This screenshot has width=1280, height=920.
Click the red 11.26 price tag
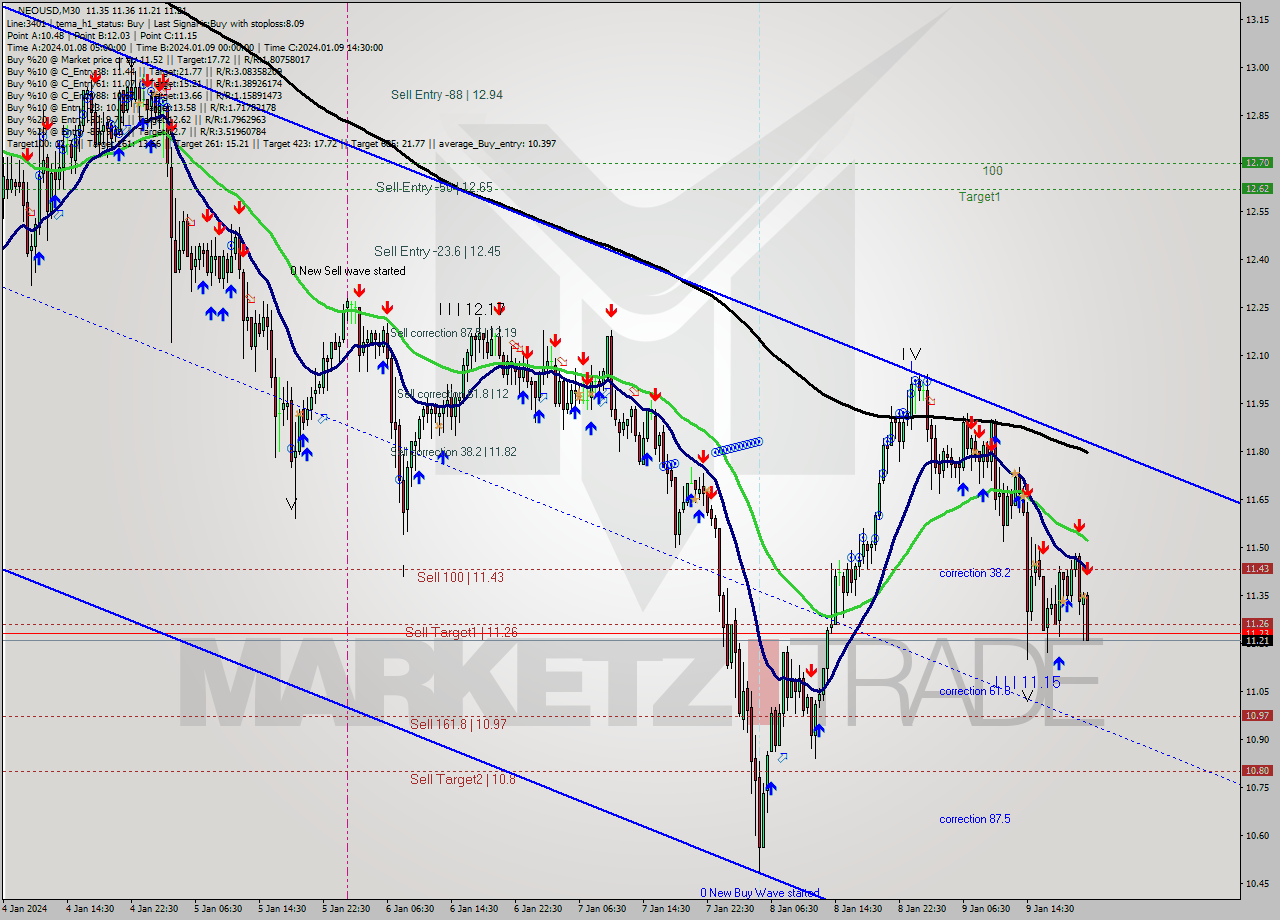1257,623
